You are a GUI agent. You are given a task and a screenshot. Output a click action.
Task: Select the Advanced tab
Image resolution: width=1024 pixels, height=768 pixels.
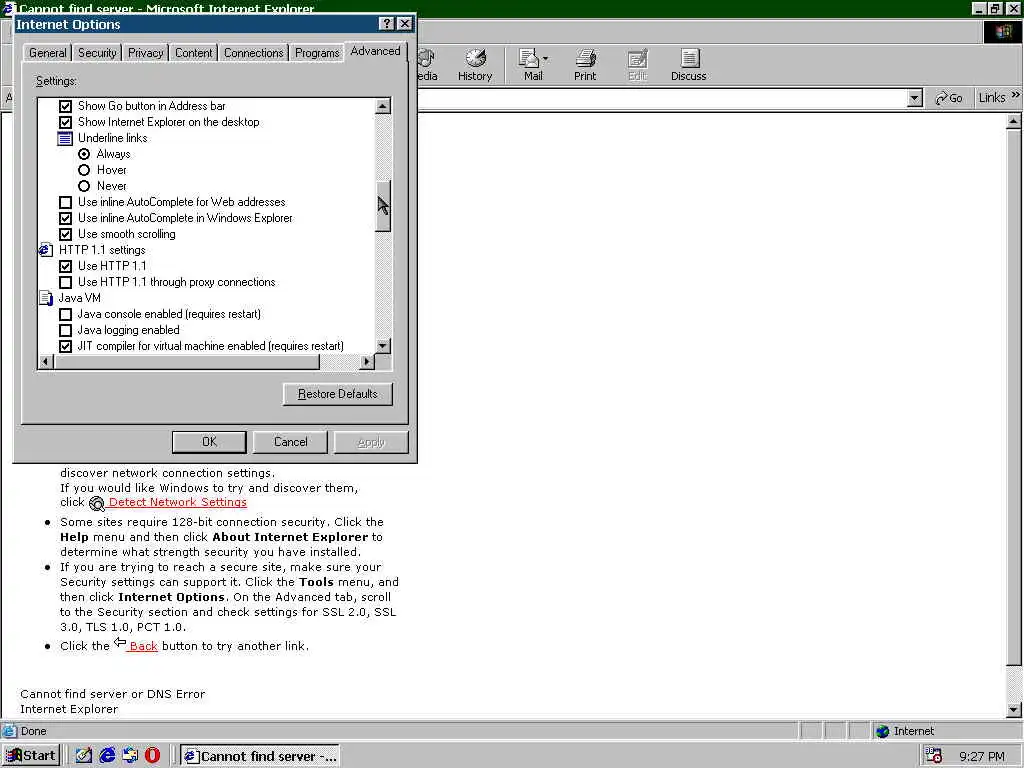pos(375,51)
